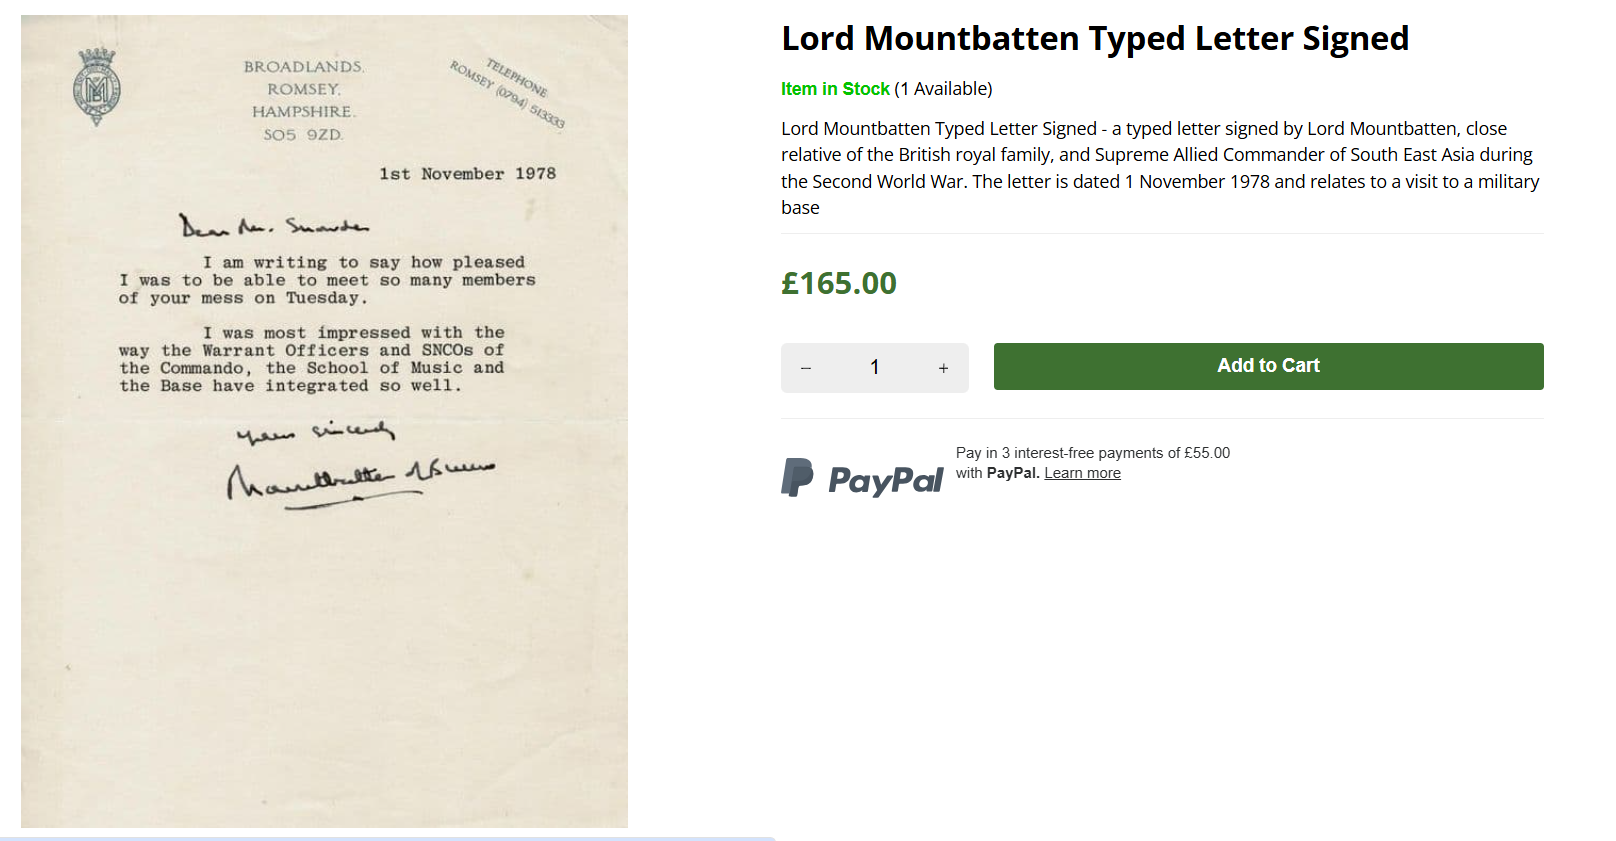Open the Mountbatten letter product image

pyautogui.click(x=324, y=600)
